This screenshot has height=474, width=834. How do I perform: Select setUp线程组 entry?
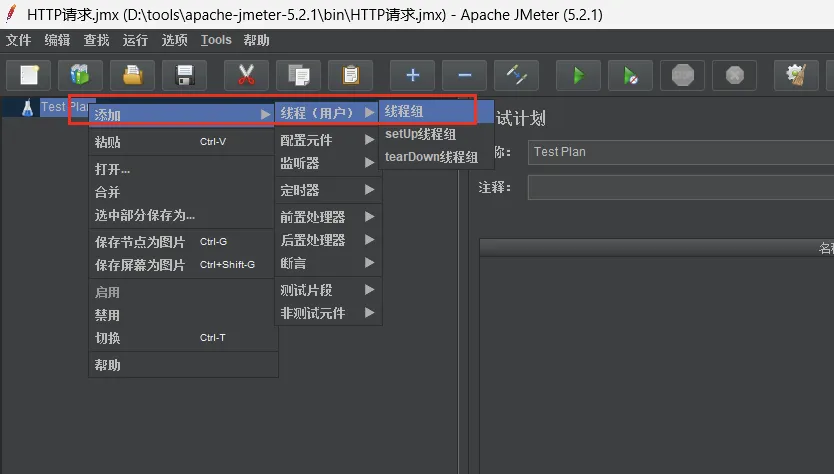(436, 134)
